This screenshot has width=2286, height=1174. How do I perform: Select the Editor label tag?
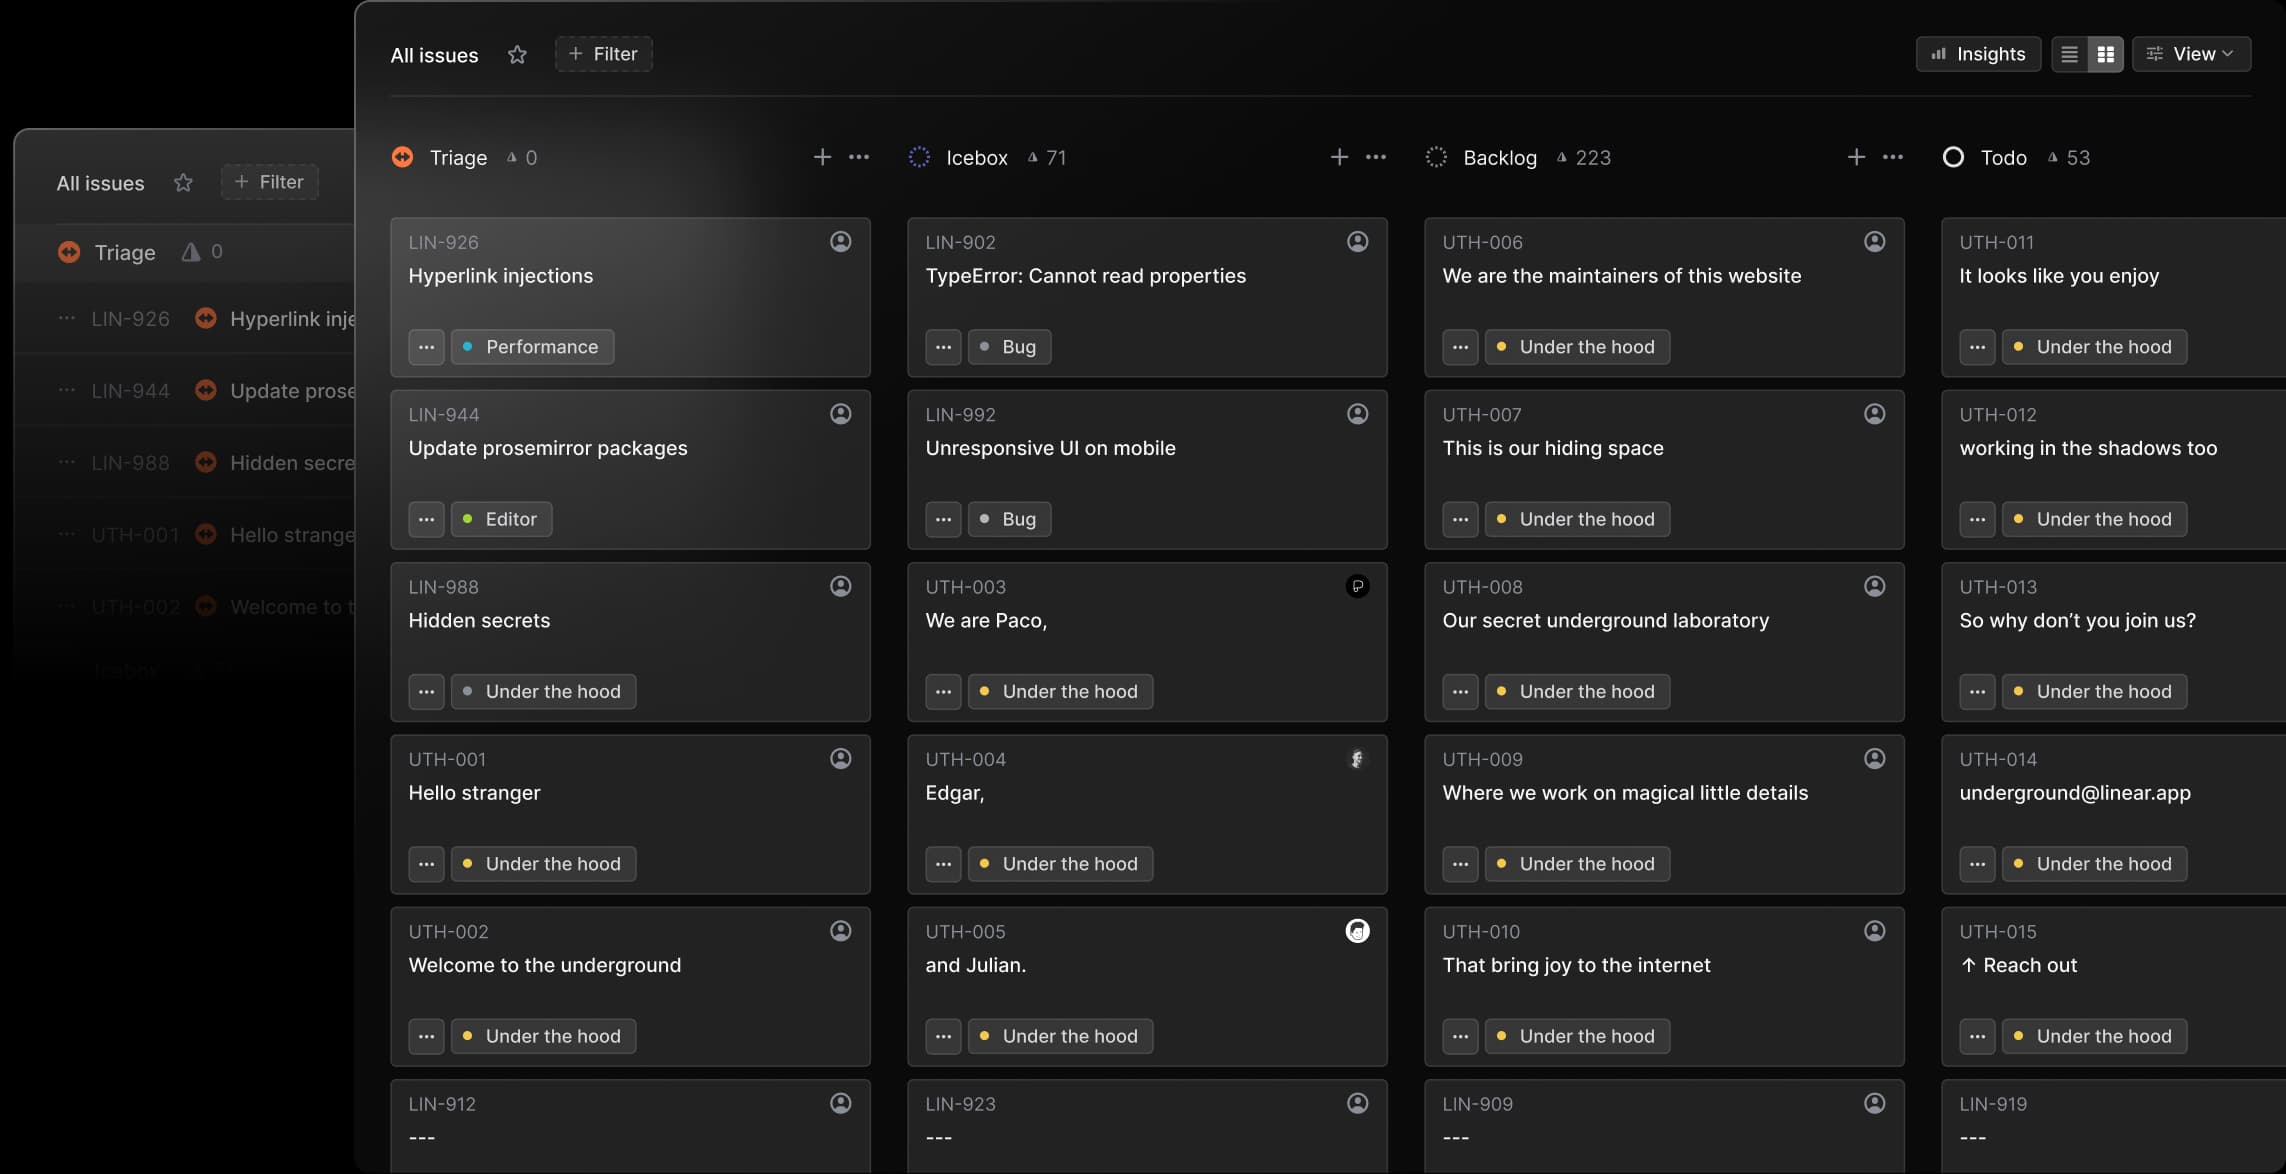501,520
